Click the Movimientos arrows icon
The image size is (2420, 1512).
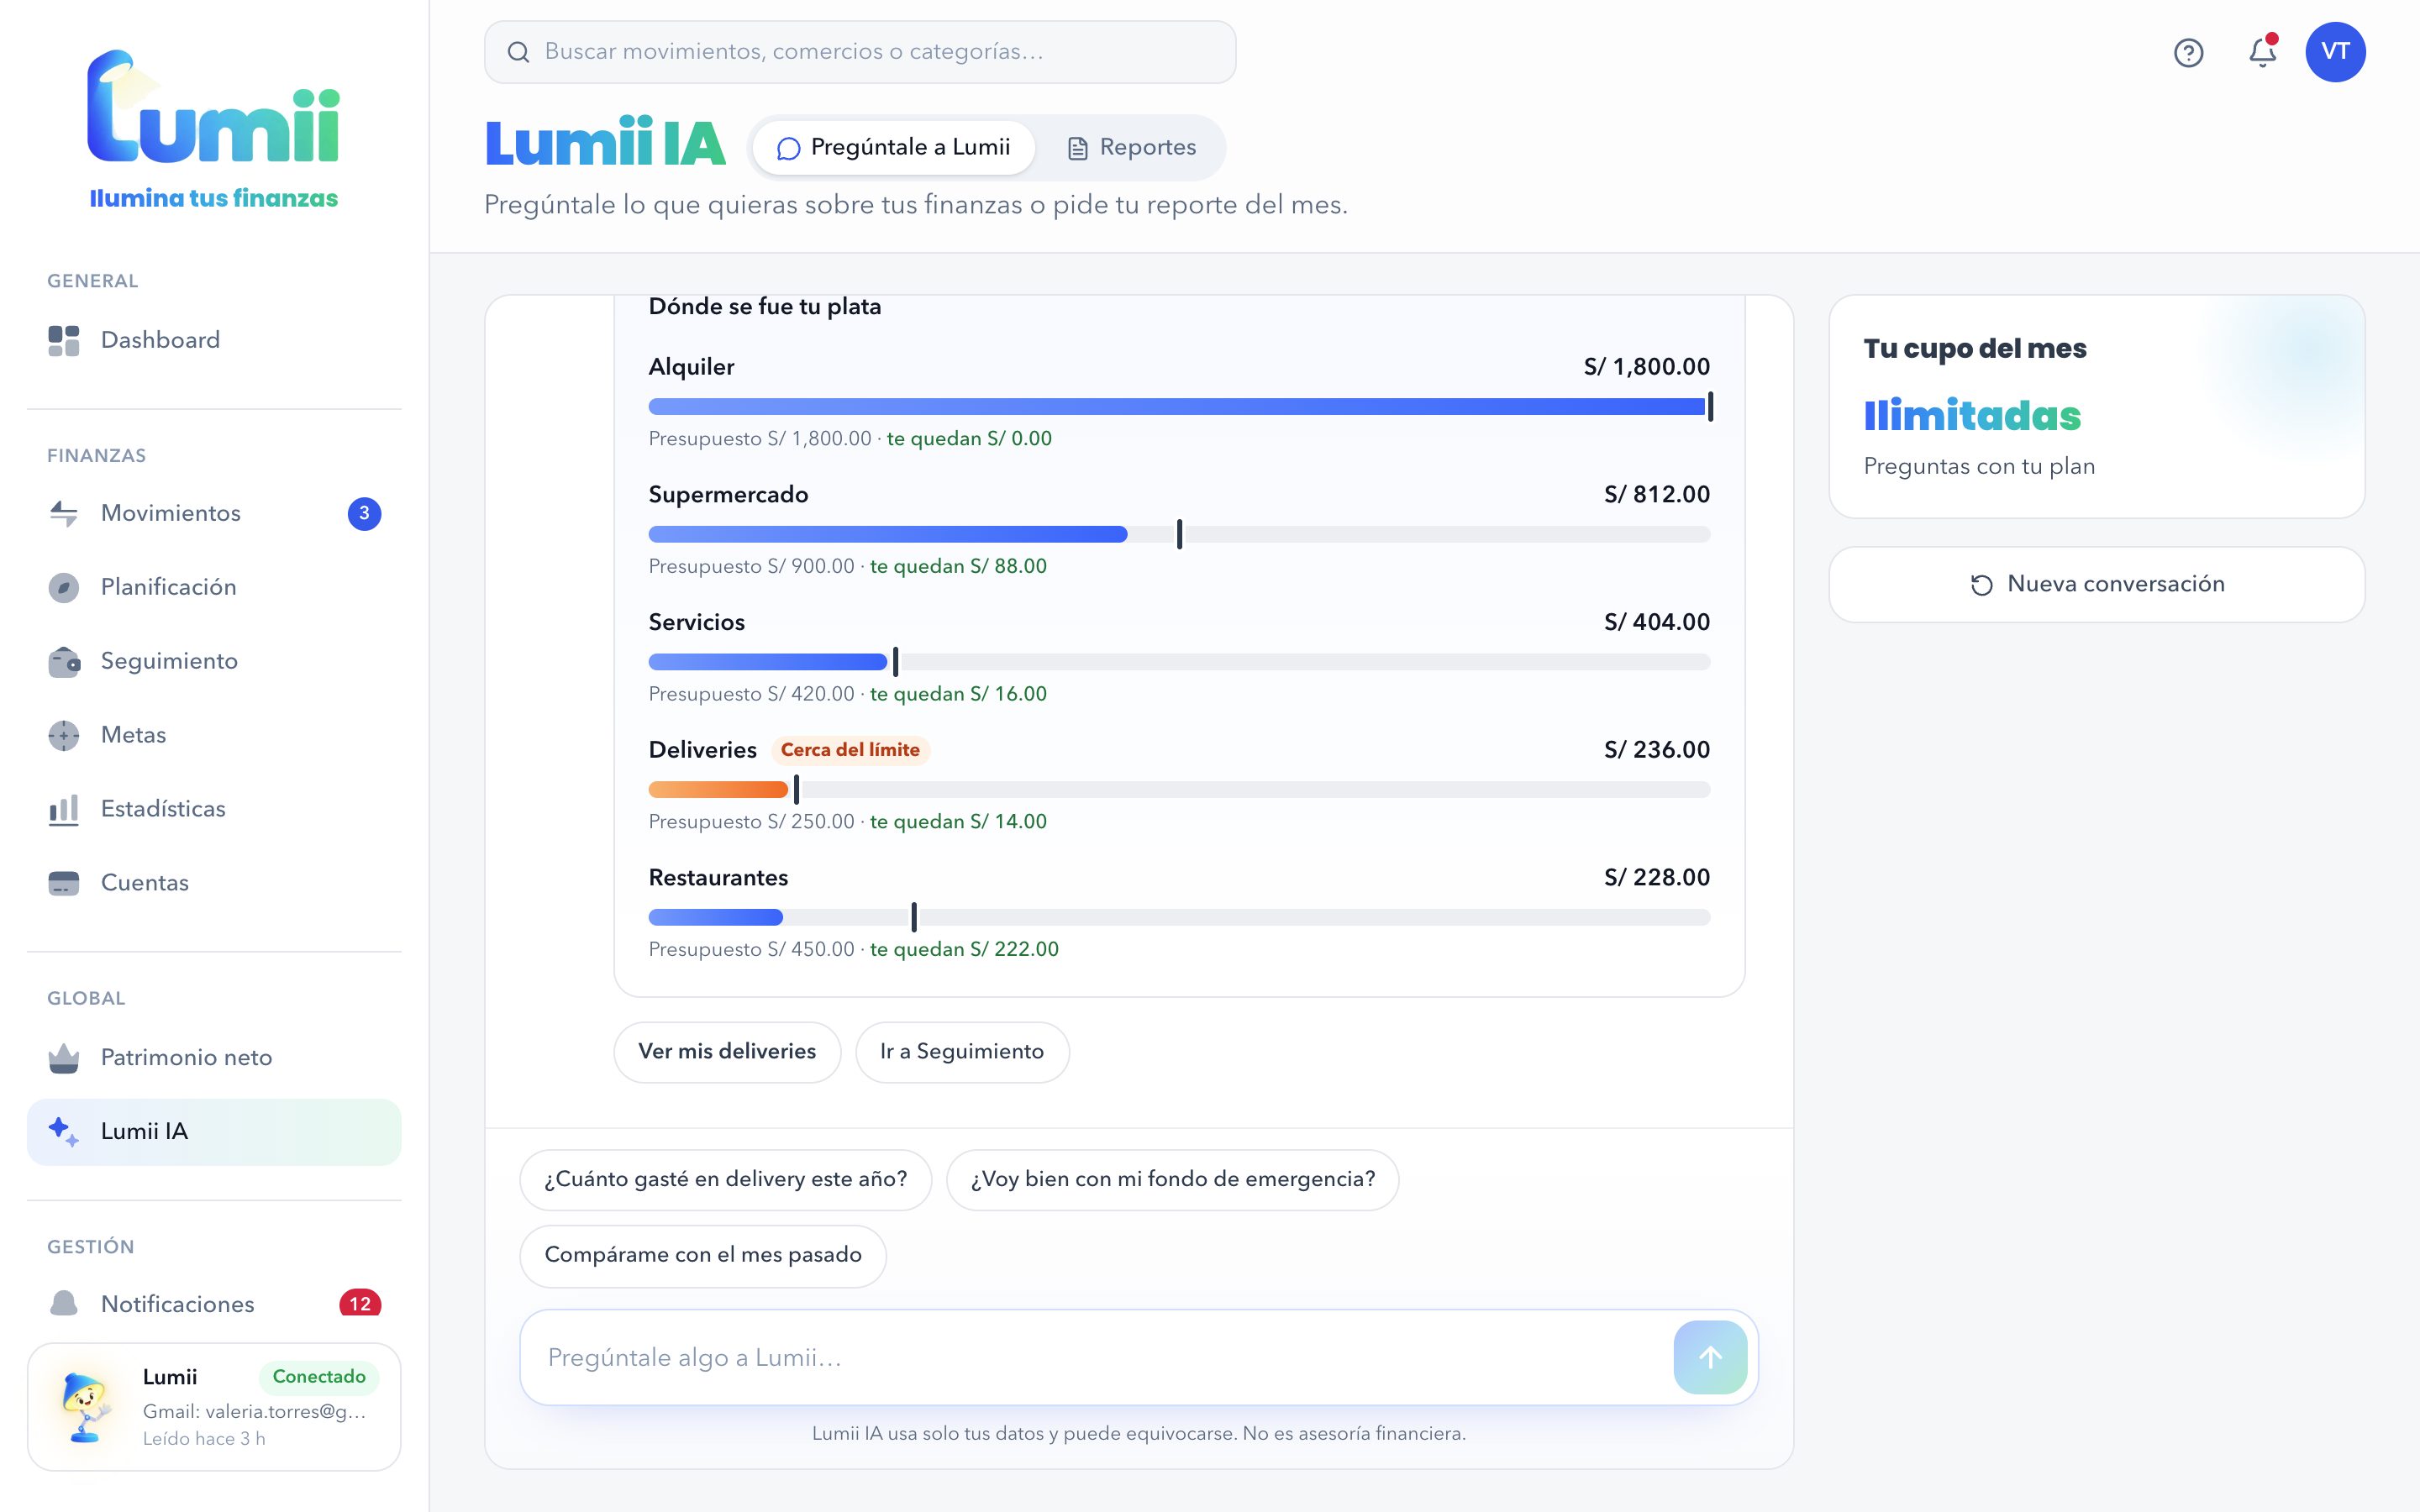pos(64,513)
